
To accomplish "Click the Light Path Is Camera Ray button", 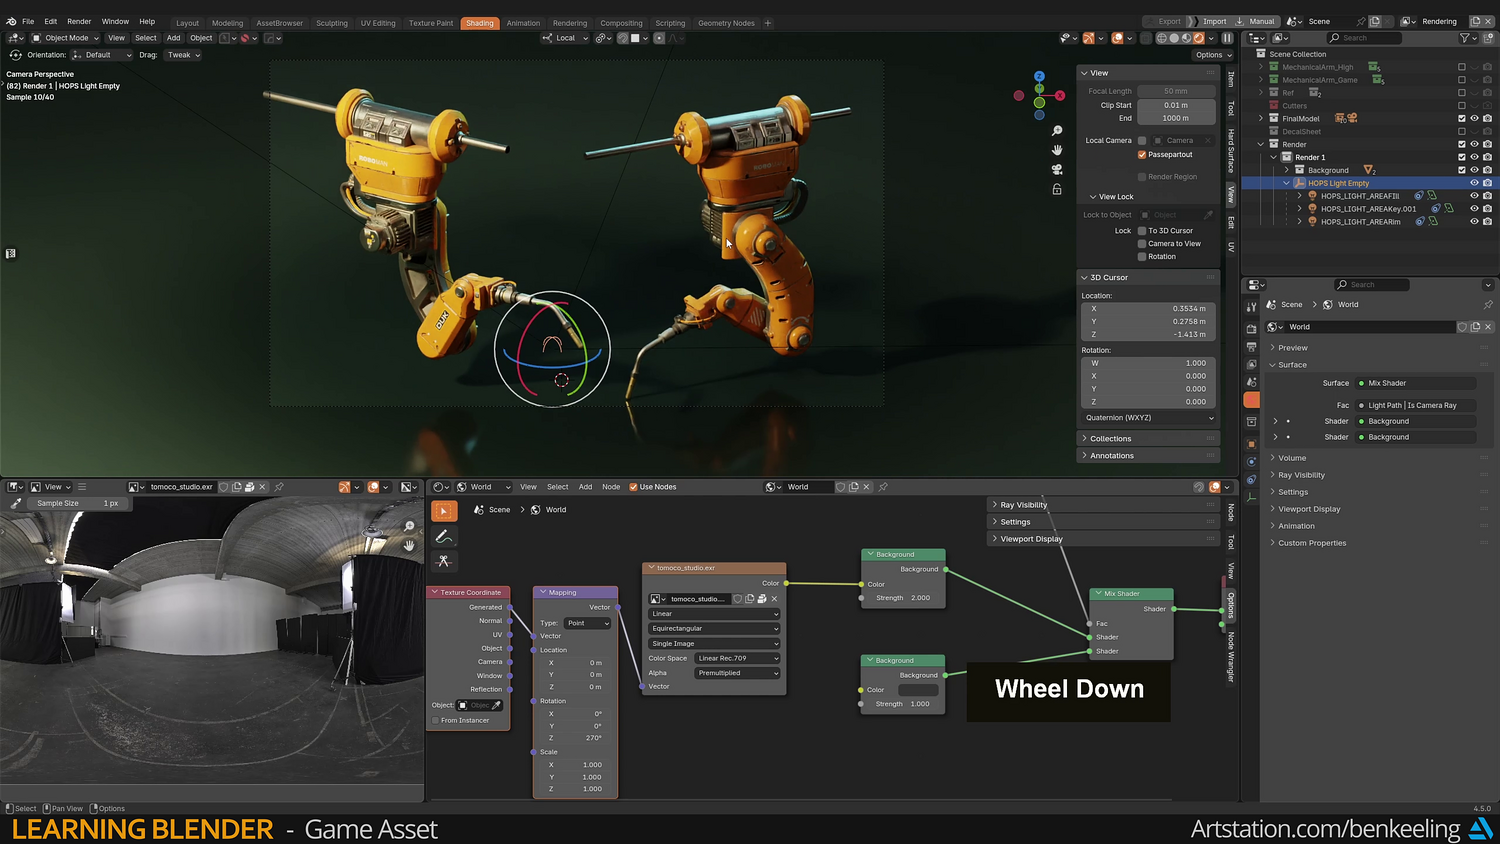I will point(1415,405).
